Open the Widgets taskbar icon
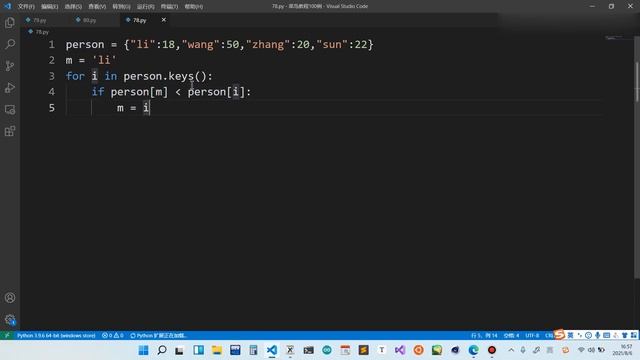640x360 pixels. (x=198, y=350)
